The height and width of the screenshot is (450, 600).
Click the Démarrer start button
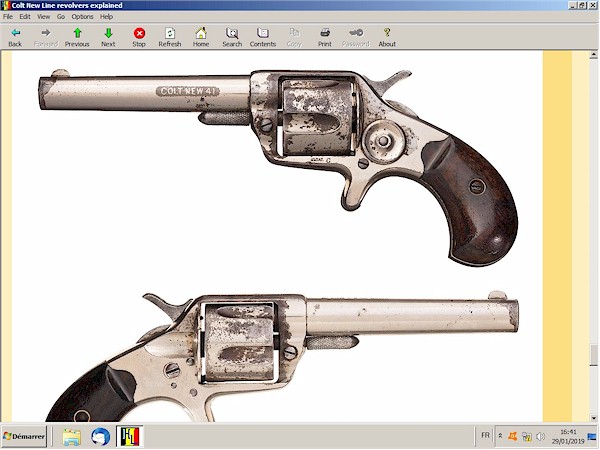24,436
